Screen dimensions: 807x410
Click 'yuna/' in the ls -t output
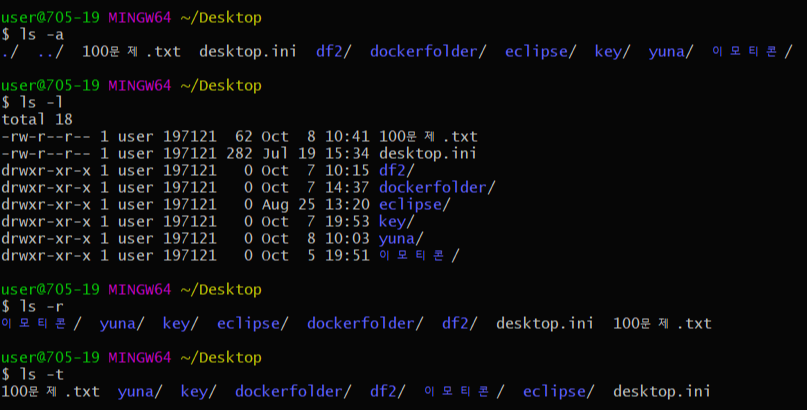(x=140, y=391)
